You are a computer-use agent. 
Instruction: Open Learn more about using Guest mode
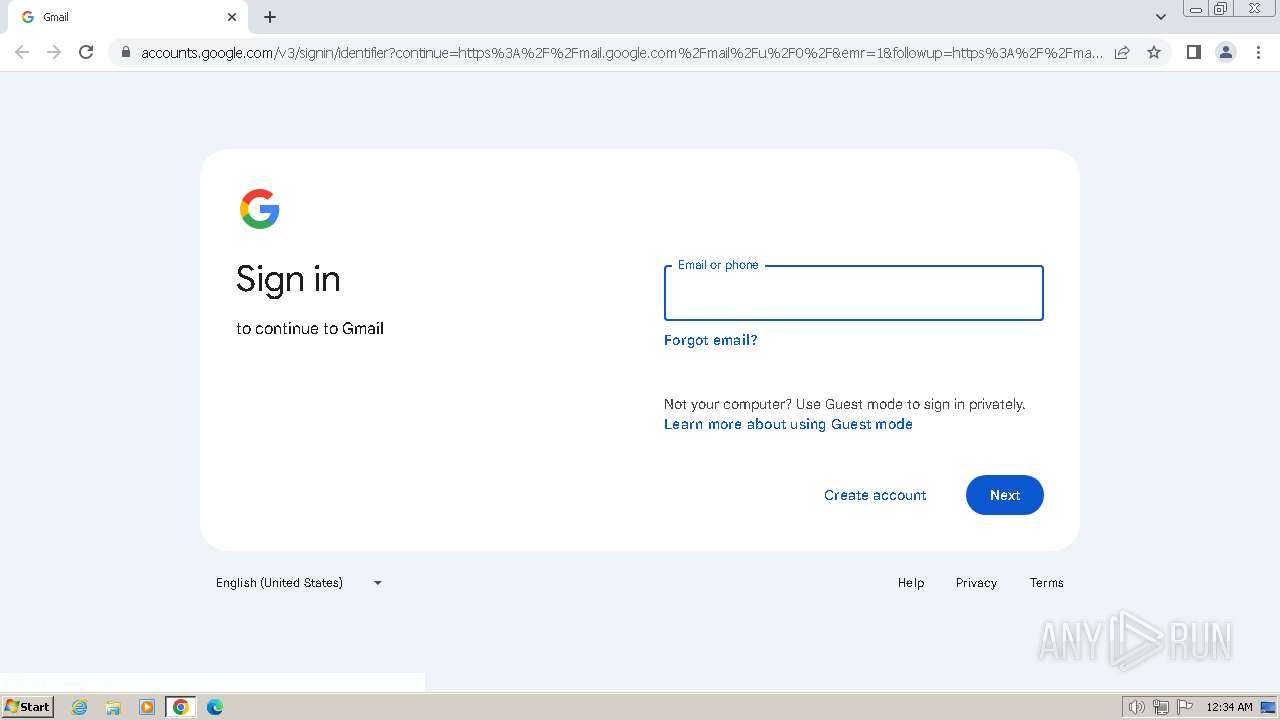(788, 424)
